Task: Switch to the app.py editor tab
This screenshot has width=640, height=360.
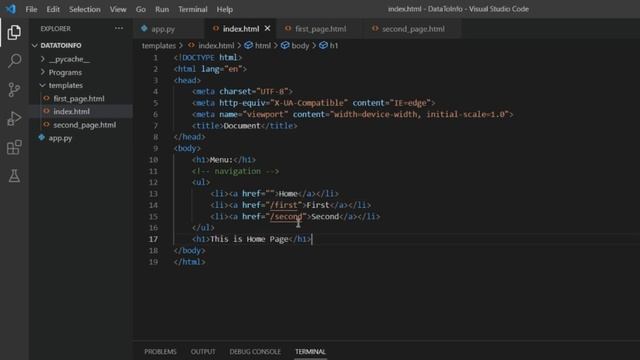Action: pos(169,29)
